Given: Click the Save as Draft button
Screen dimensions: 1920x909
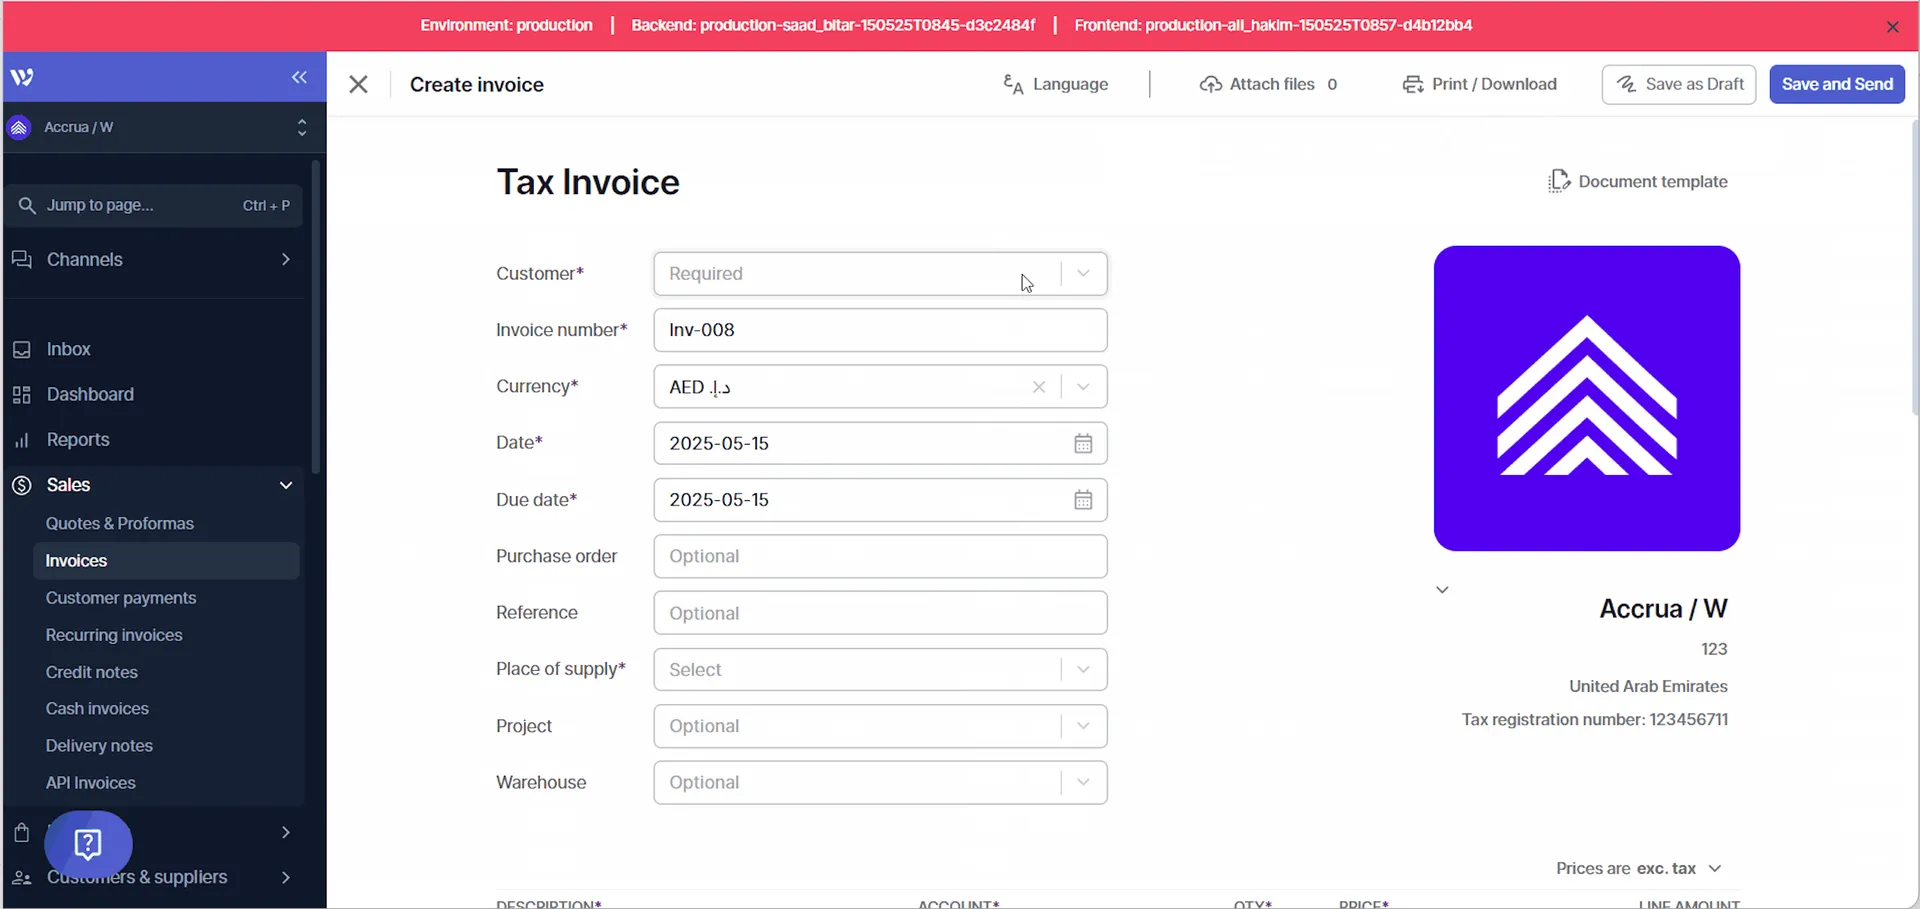Looking at the screenshot, I should coord(1679,84).
